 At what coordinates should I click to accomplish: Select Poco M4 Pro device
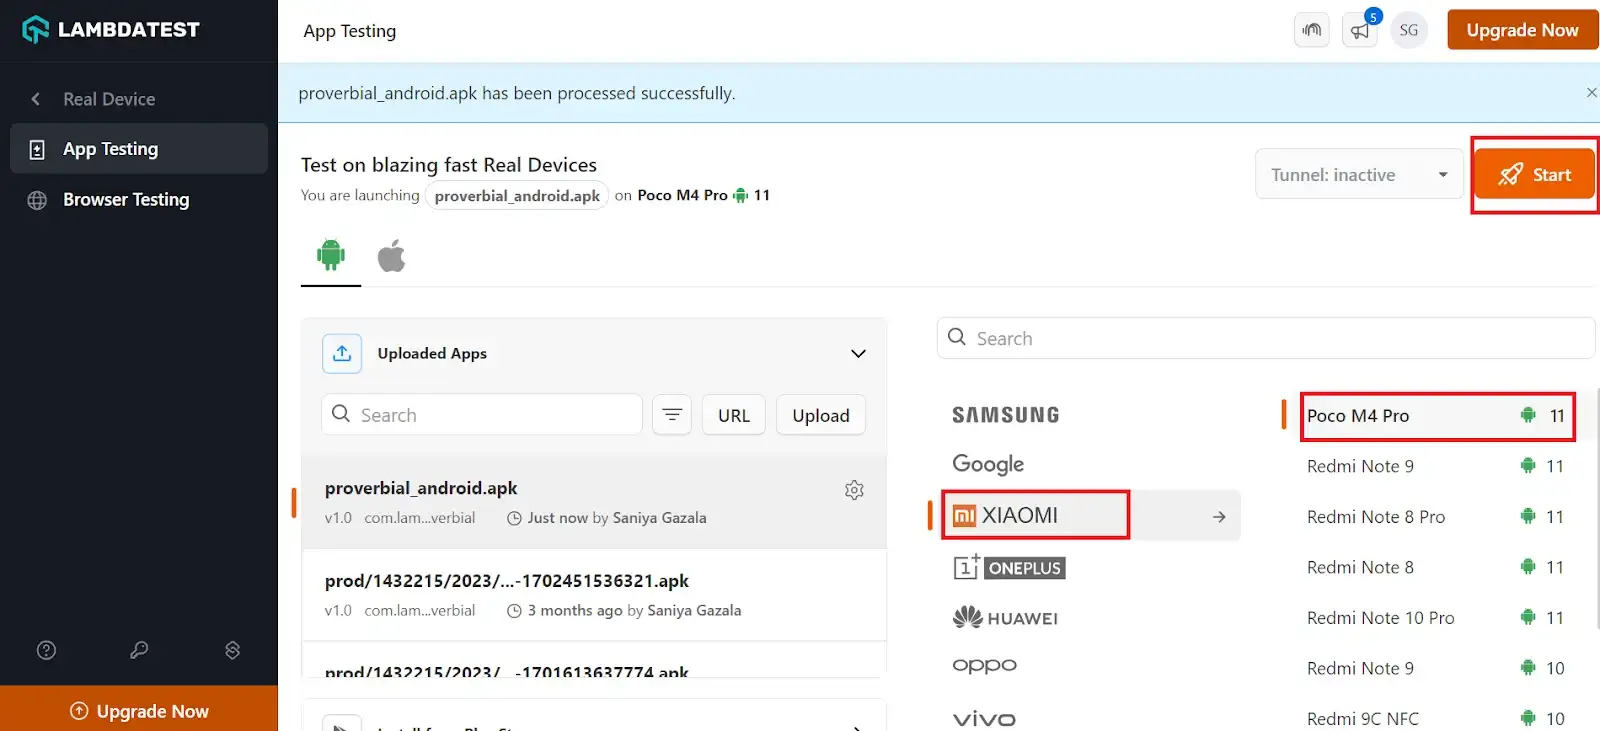tap(1438, 416)
